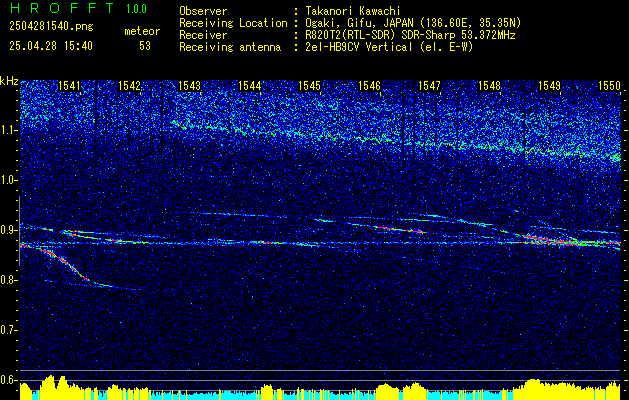Click the 1550 time marker

tap(610, 85)
